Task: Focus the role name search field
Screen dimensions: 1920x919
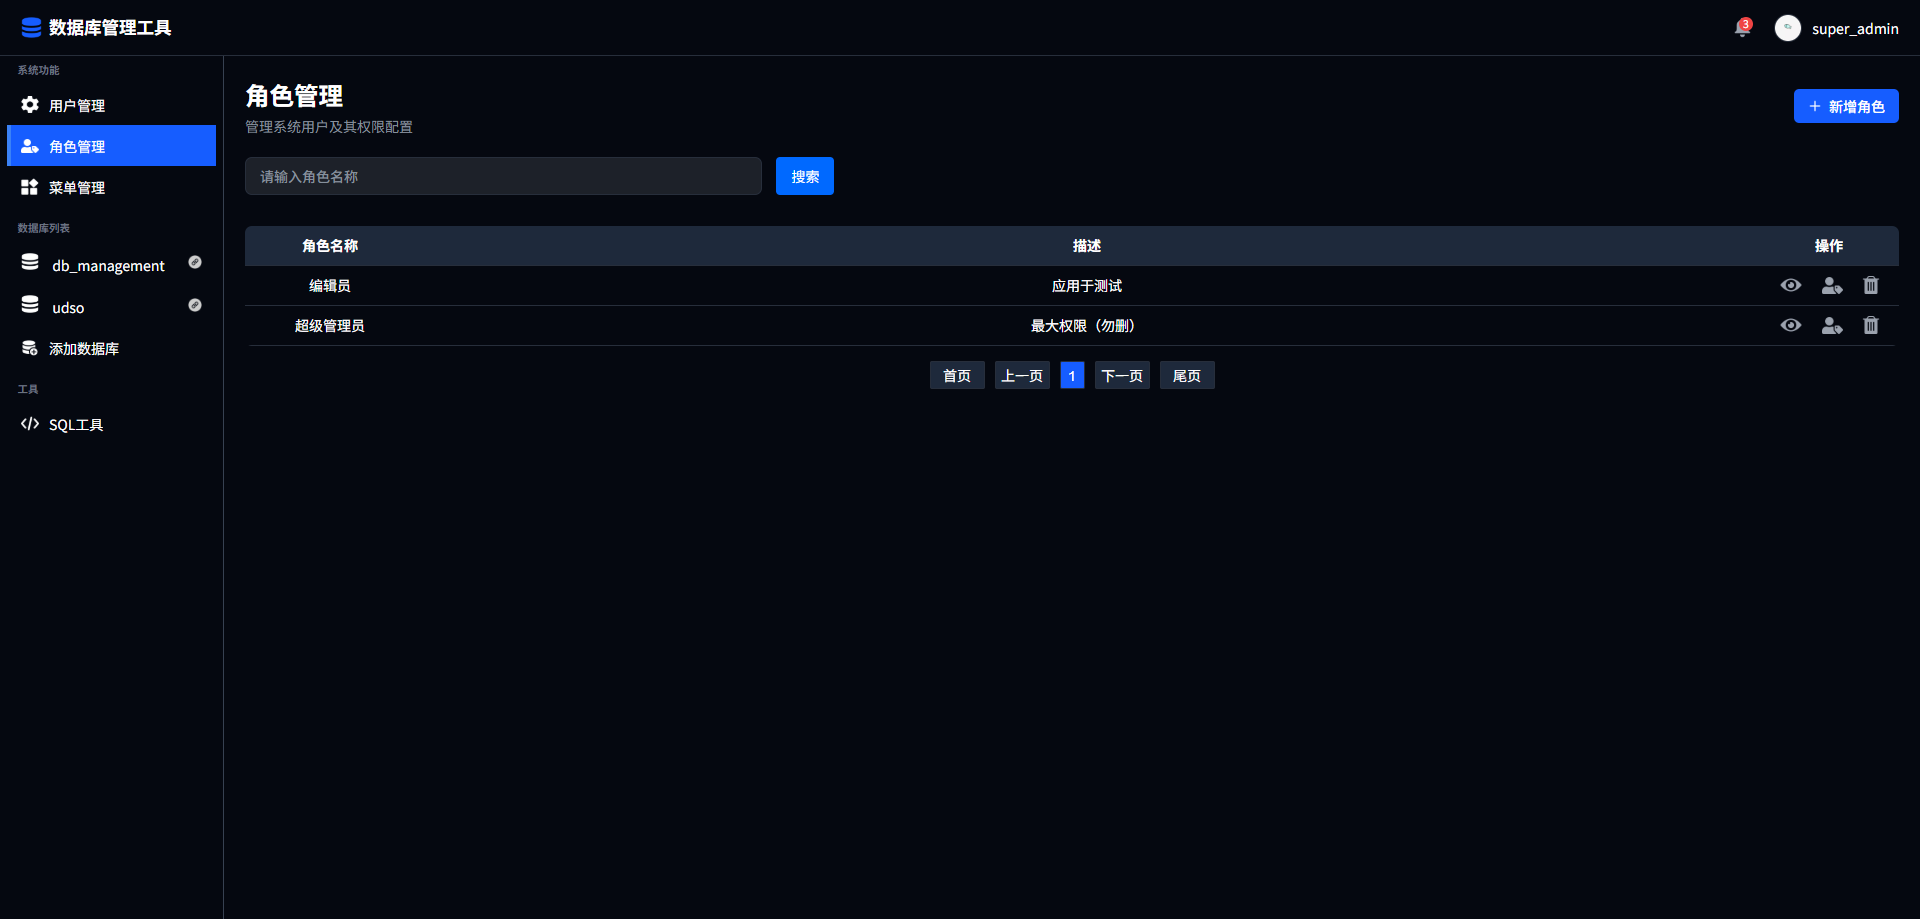Action: [x=503, y=176]
